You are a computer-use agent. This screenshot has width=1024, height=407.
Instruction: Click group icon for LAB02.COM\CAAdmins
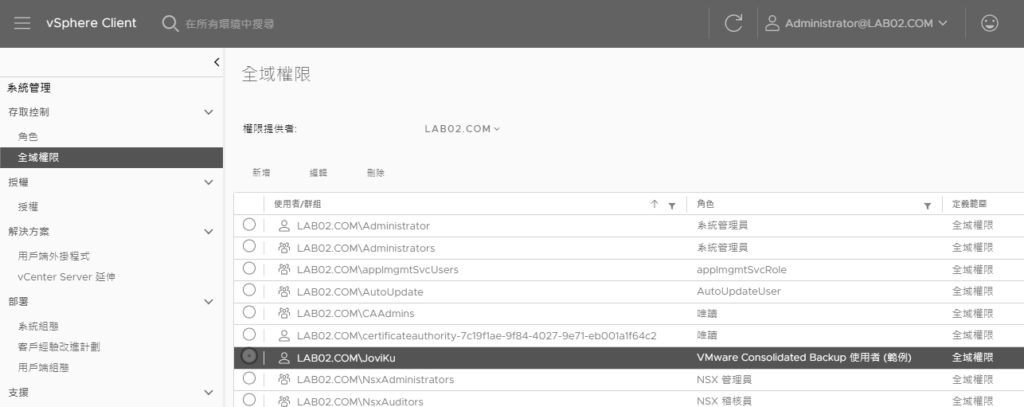pyautogui.click(x=283, y=314)
